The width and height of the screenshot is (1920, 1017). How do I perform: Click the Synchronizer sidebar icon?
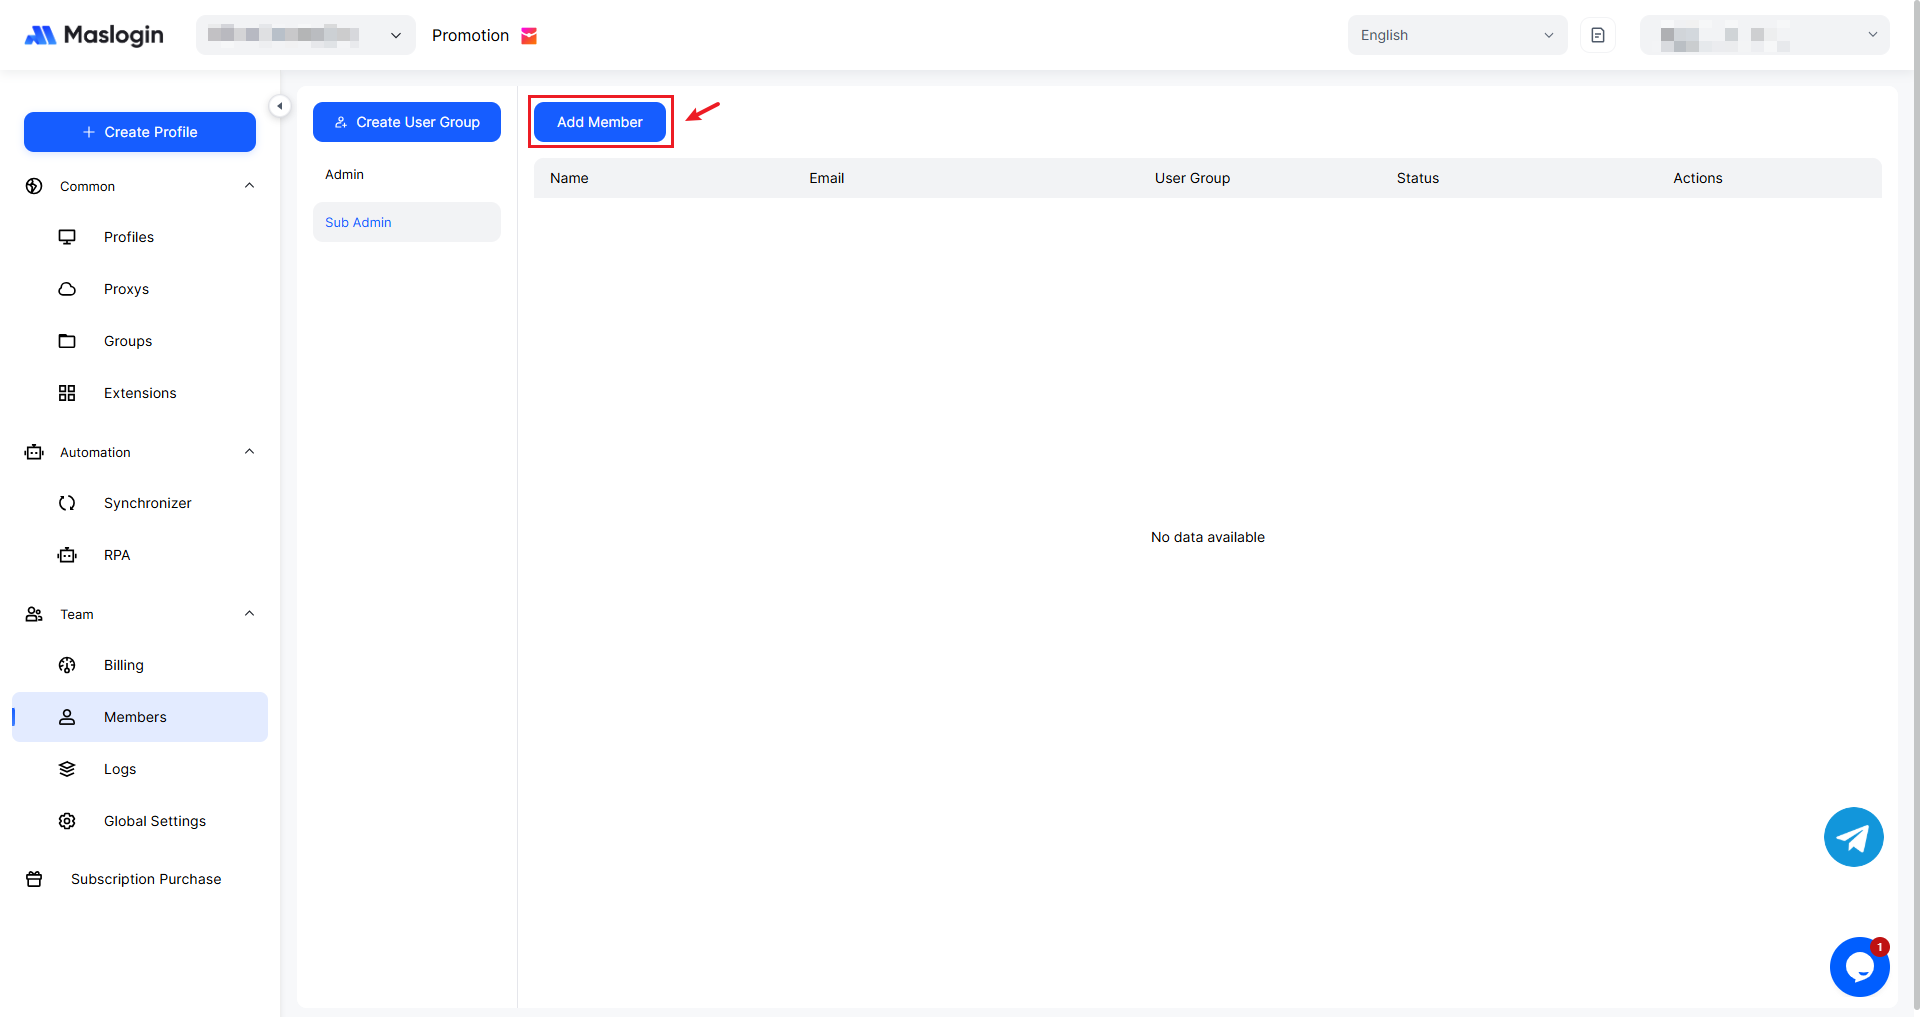click(x=67, y=503)
